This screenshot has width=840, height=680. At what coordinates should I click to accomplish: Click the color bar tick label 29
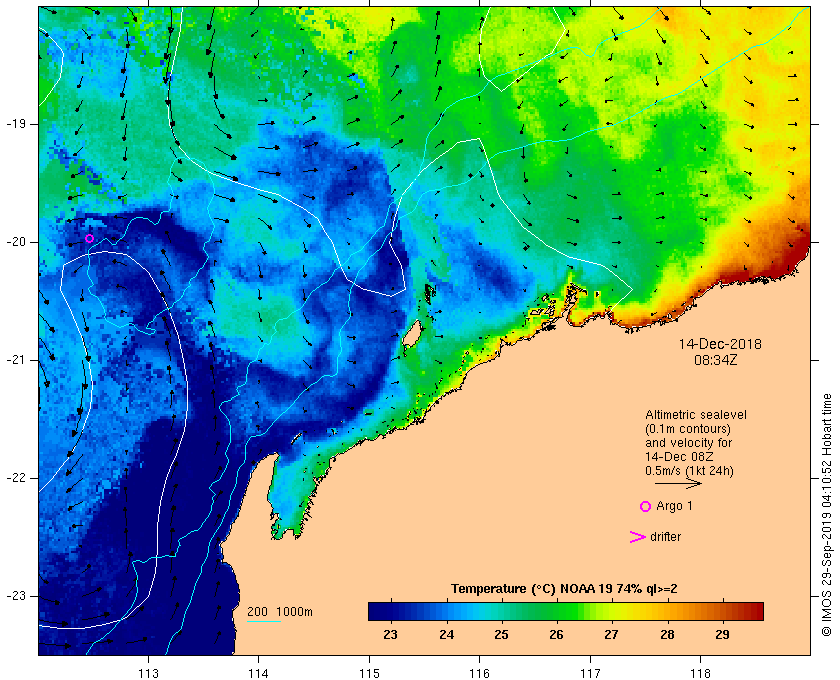tap(722, 635)
